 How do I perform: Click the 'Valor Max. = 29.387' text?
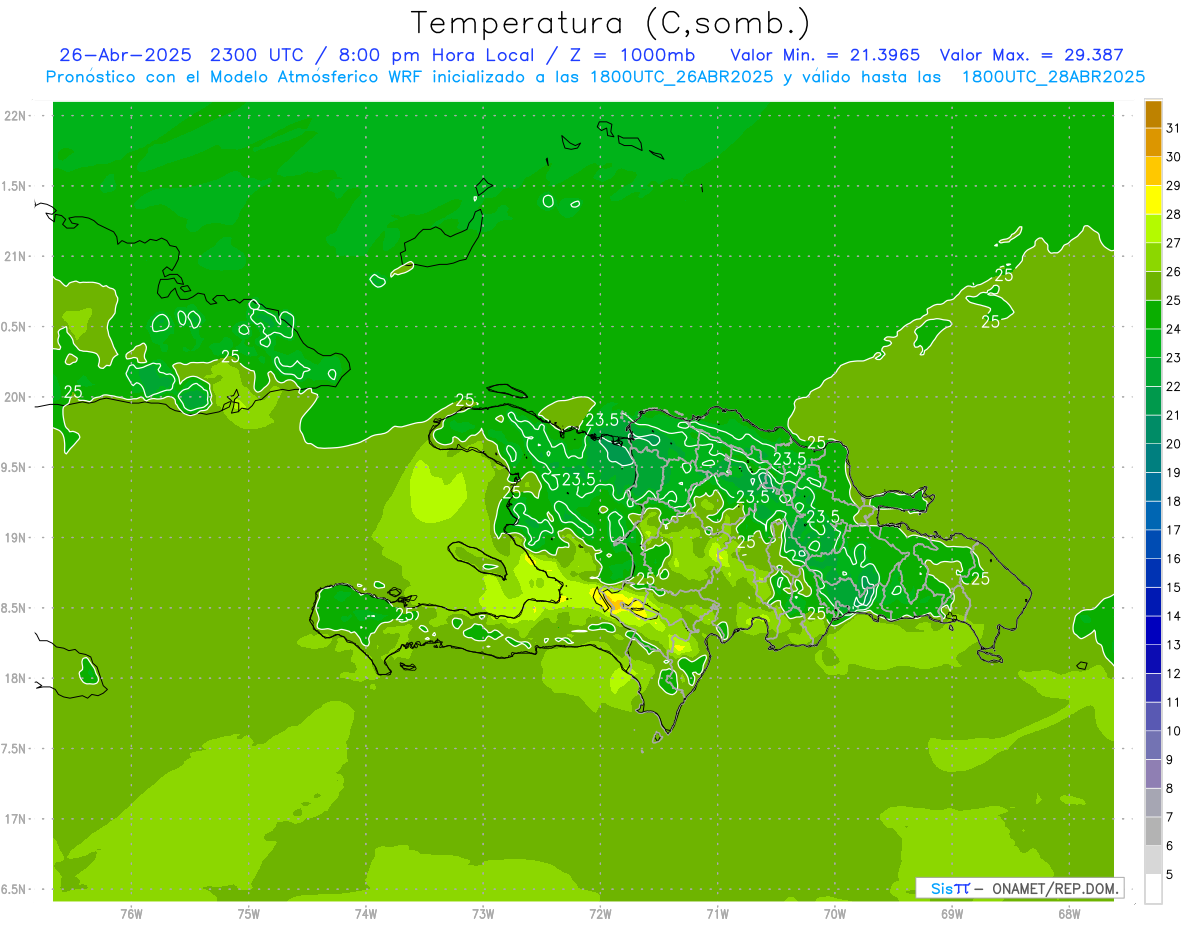coord(1031,55)
